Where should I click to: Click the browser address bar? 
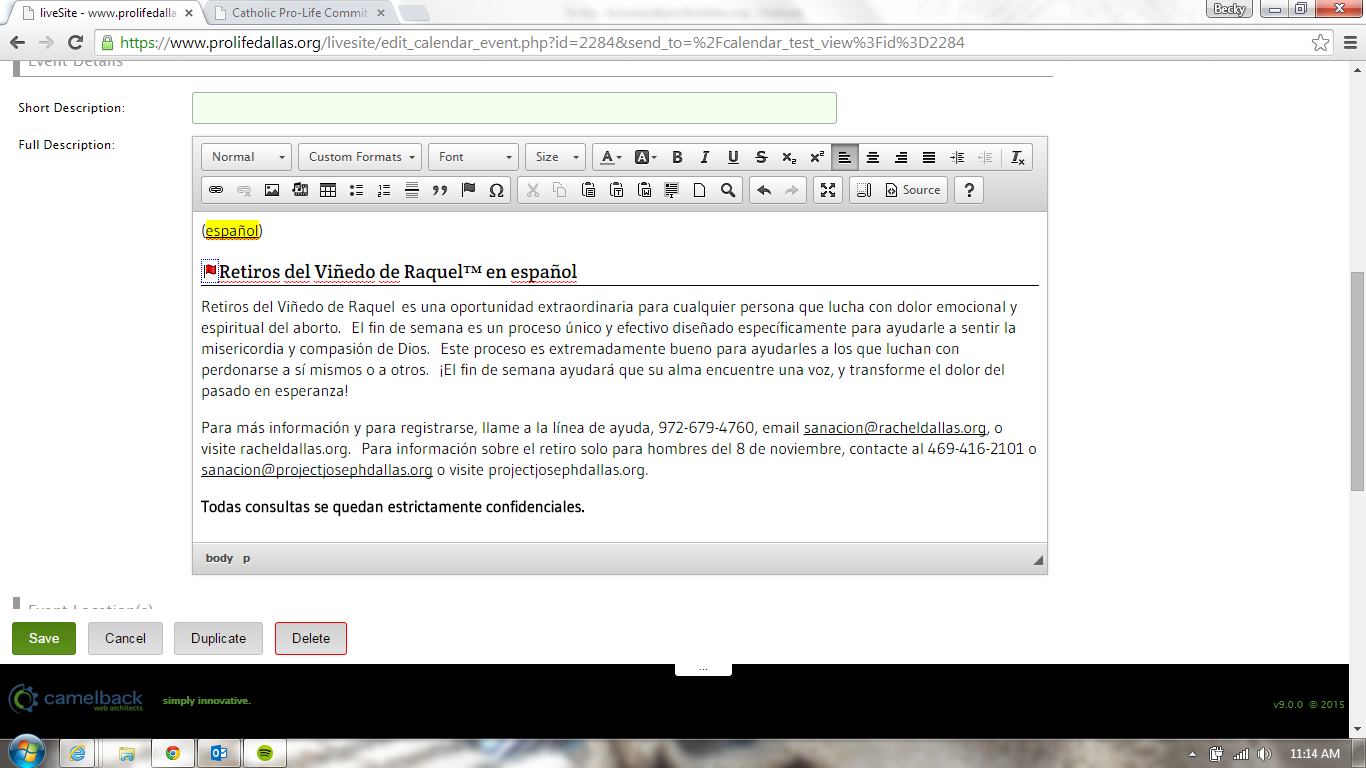(712, 43)
